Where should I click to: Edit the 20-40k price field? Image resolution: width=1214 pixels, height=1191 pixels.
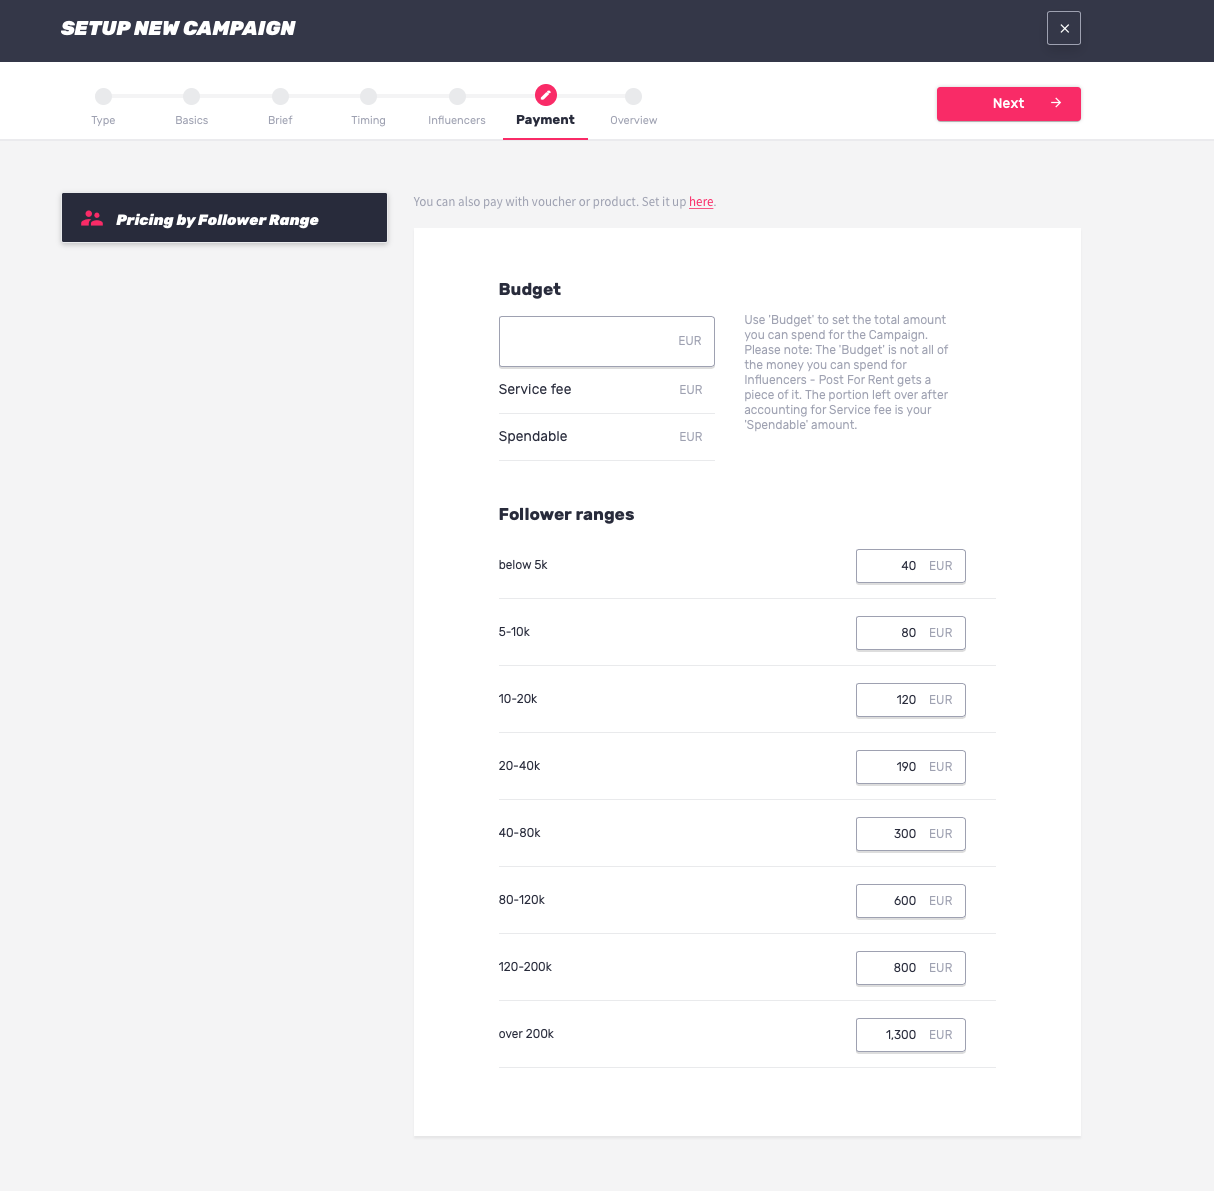point(910,767)
